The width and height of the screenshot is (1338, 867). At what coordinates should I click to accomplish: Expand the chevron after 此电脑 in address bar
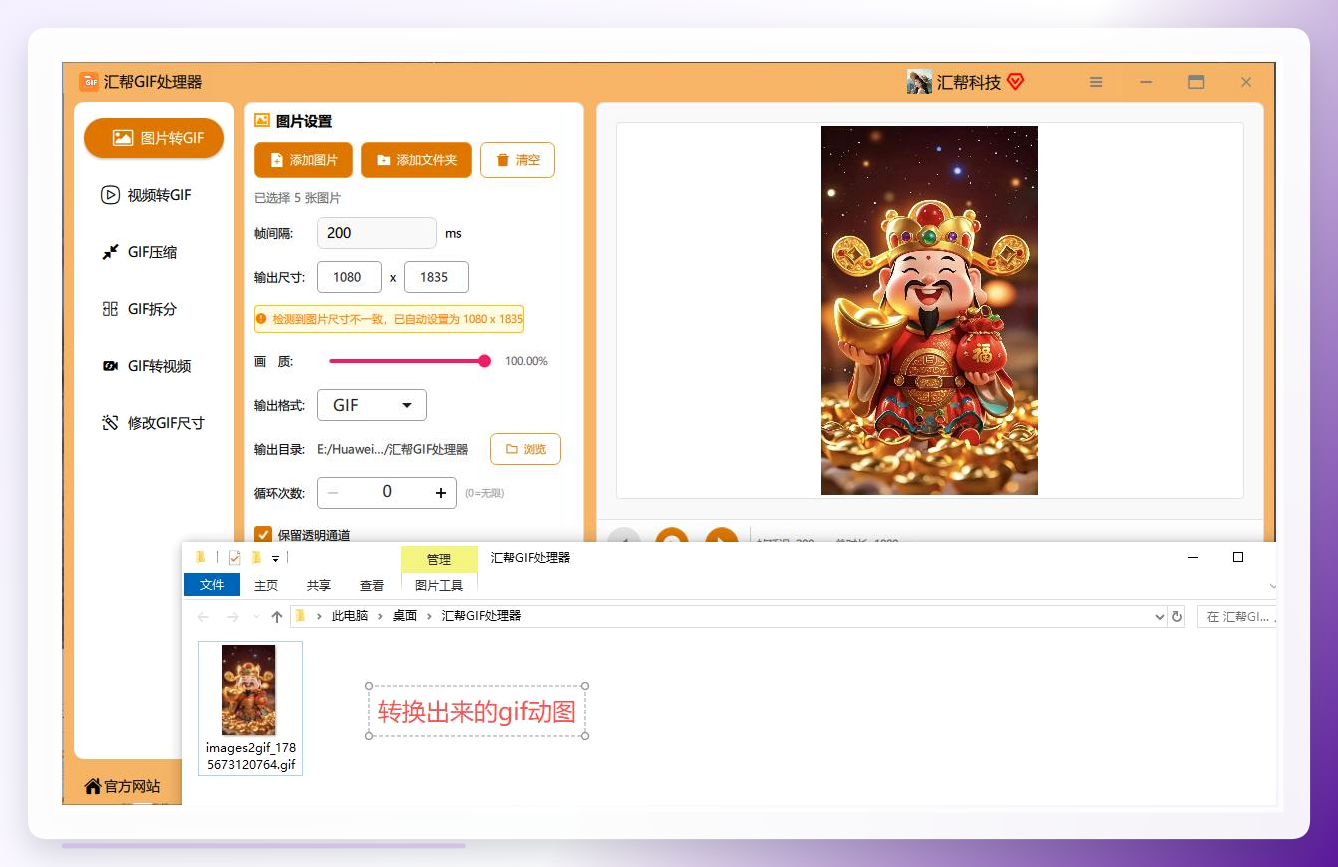pyautogui.click(x=381, y=616)
